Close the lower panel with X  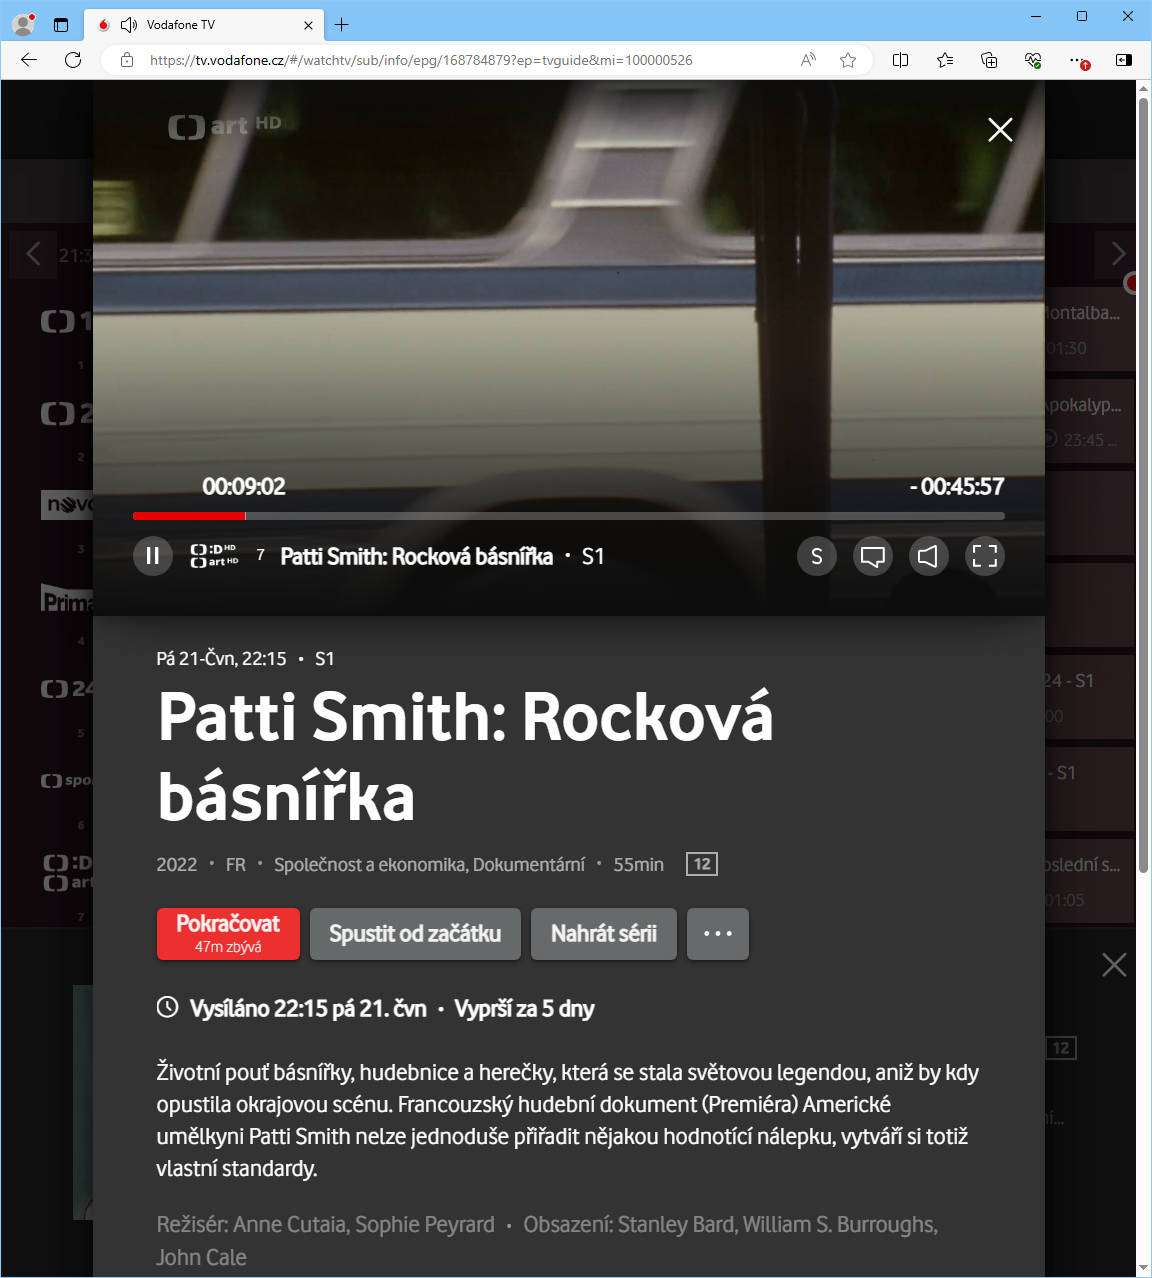pyautogui.click(x=1114, y=964)
